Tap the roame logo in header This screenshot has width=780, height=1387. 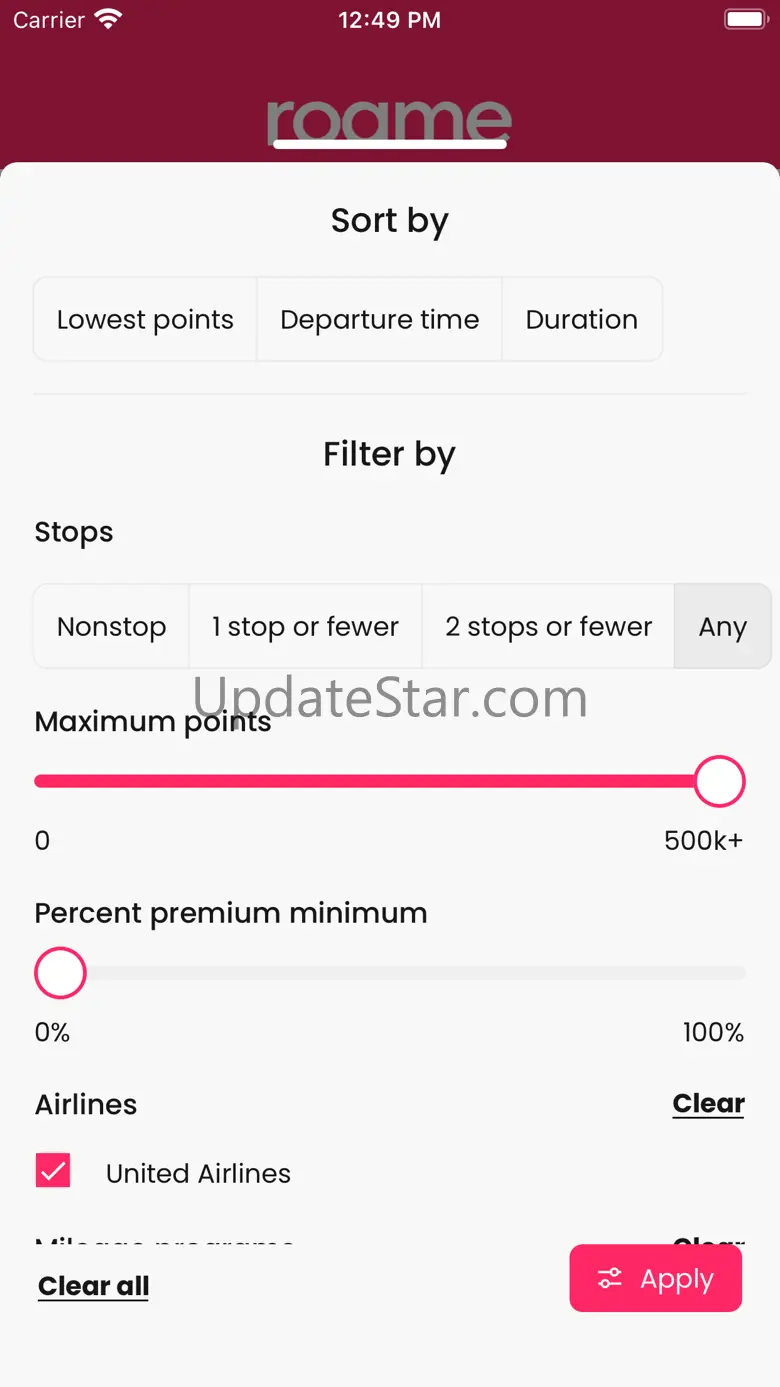[x=389, y=118]
